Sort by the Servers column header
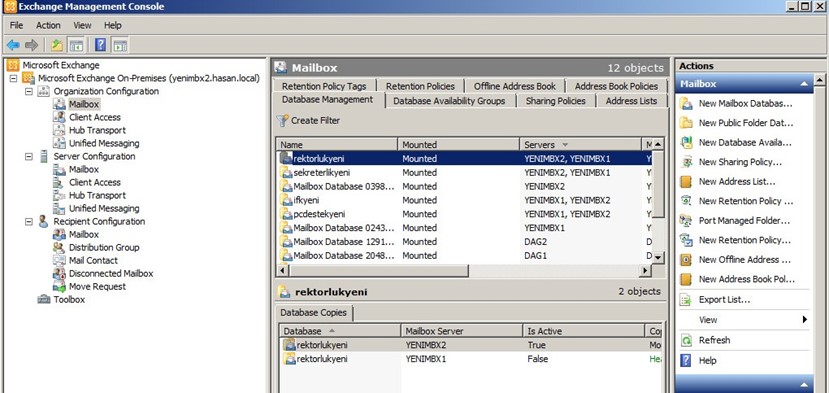The width and height of the screenshot is (829, 393). pyautogui.click(x=580, y=144)
